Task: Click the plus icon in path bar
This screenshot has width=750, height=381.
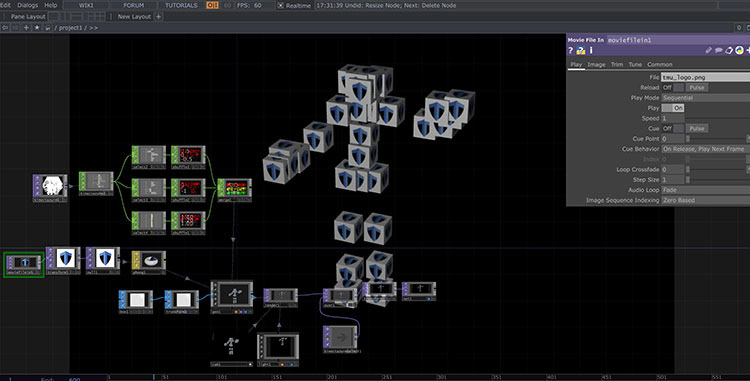Action: [26, 28]
